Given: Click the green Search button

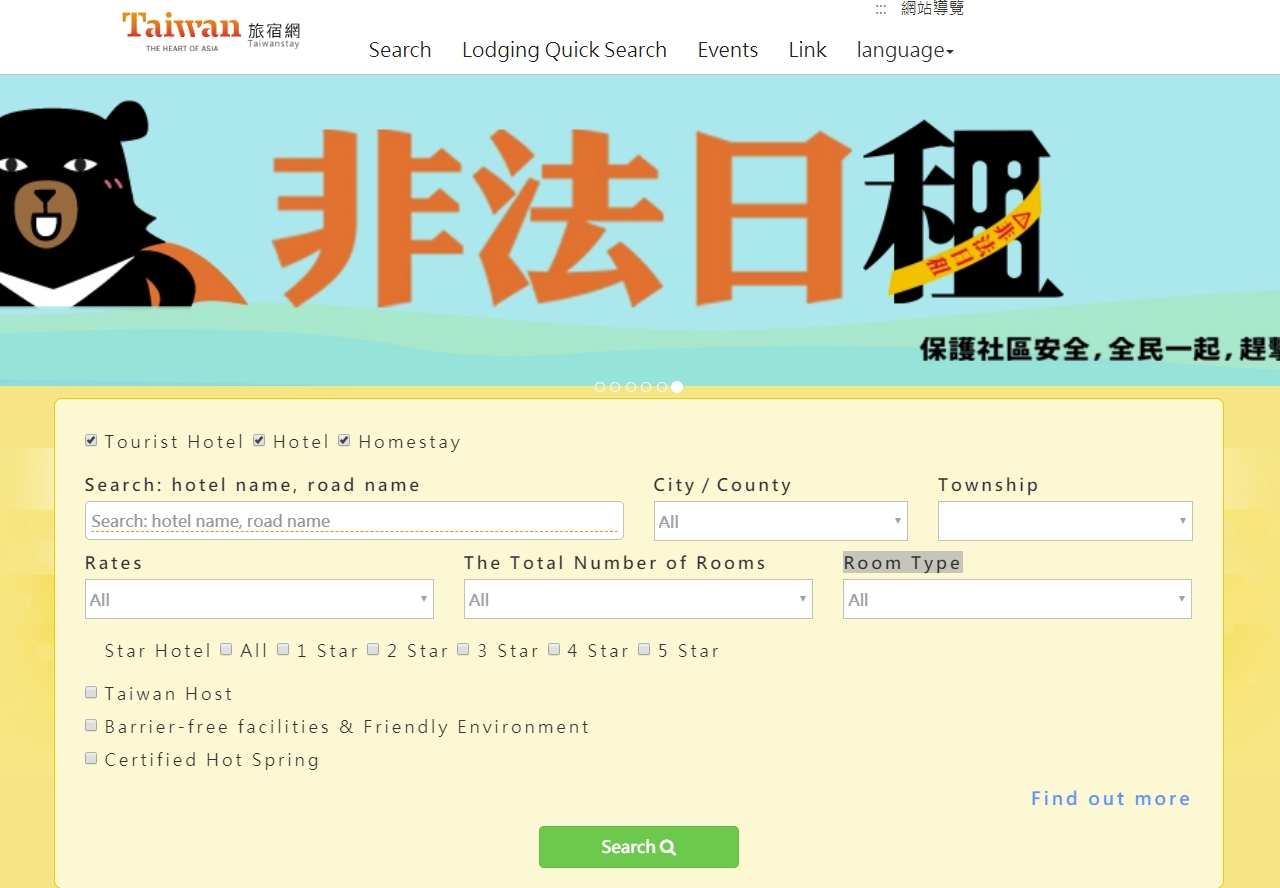Looking at the screenshot, I should [639, 847].
